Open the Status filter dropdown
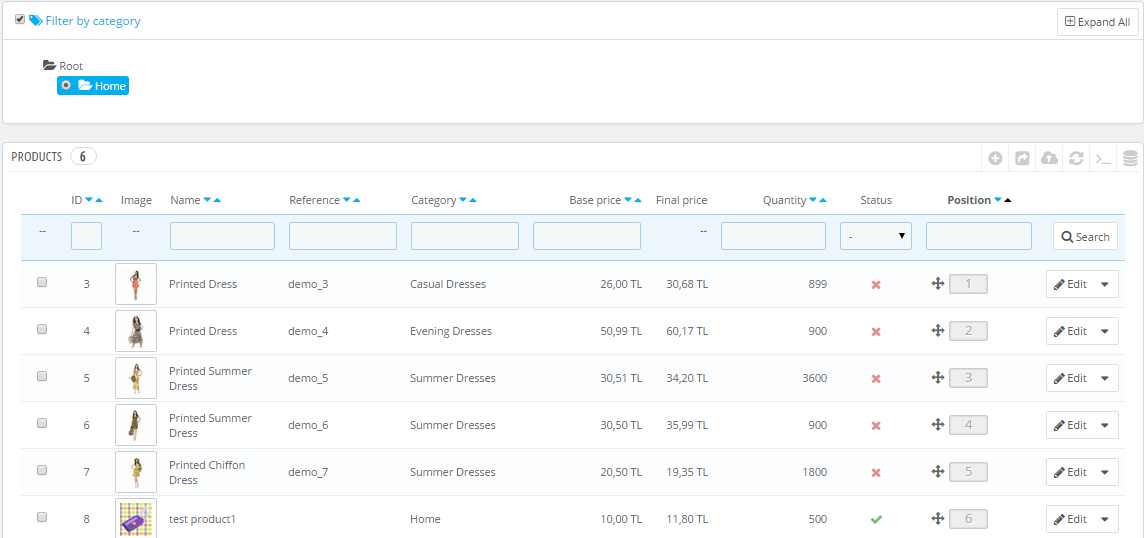 click(x=876, y=237)
